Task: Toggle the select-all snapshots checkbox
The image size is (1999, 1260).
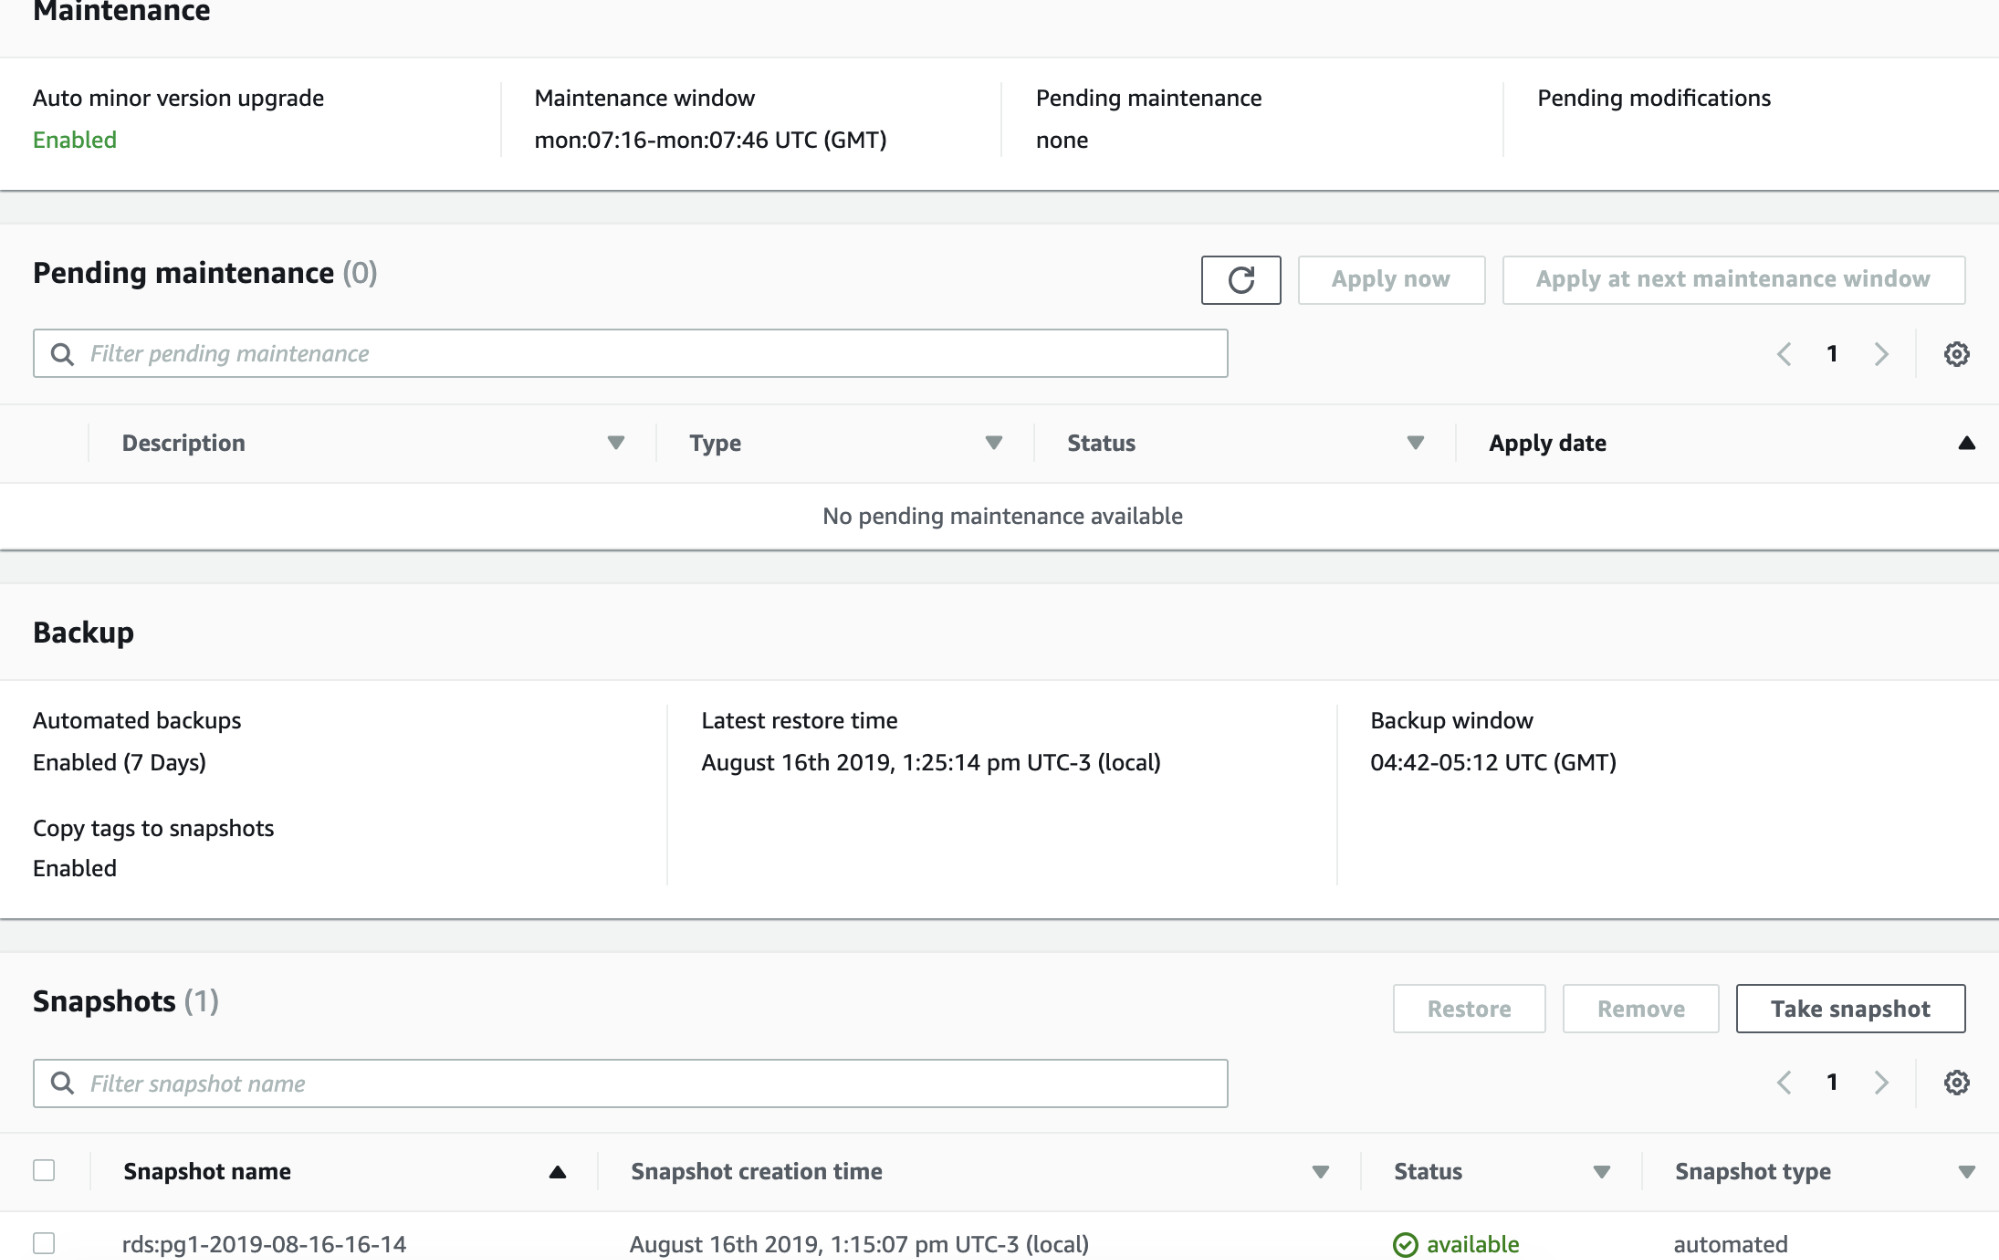Action: pyautogui.click(x=44, y=1170)
